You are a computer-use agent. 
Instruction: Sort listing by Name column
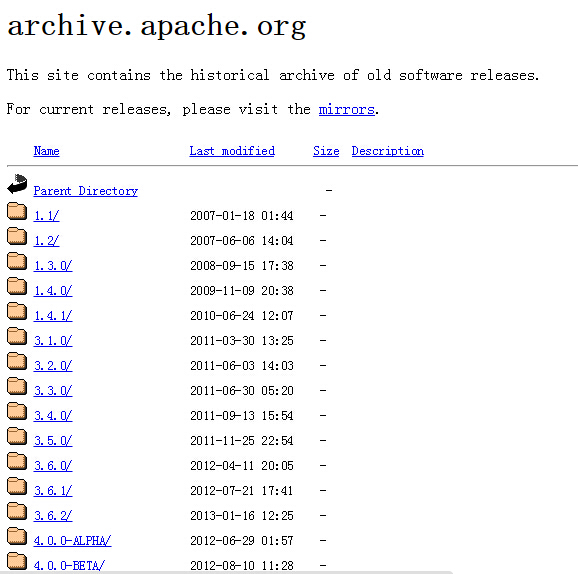pos(46,151)
